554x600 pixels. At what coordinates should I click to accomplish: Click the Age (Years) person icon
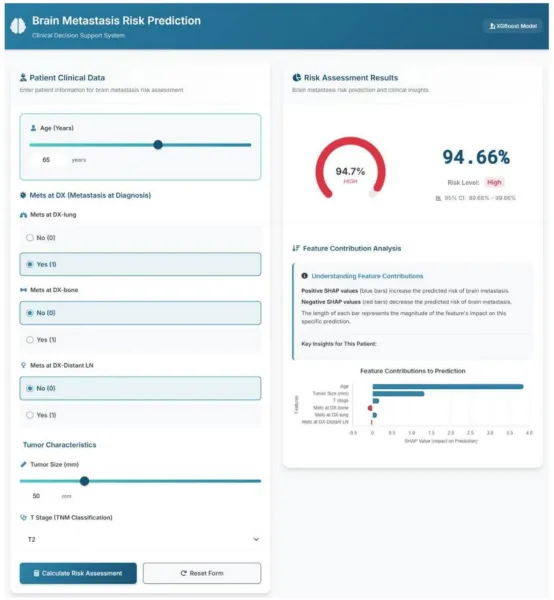(x=33, y=128)
